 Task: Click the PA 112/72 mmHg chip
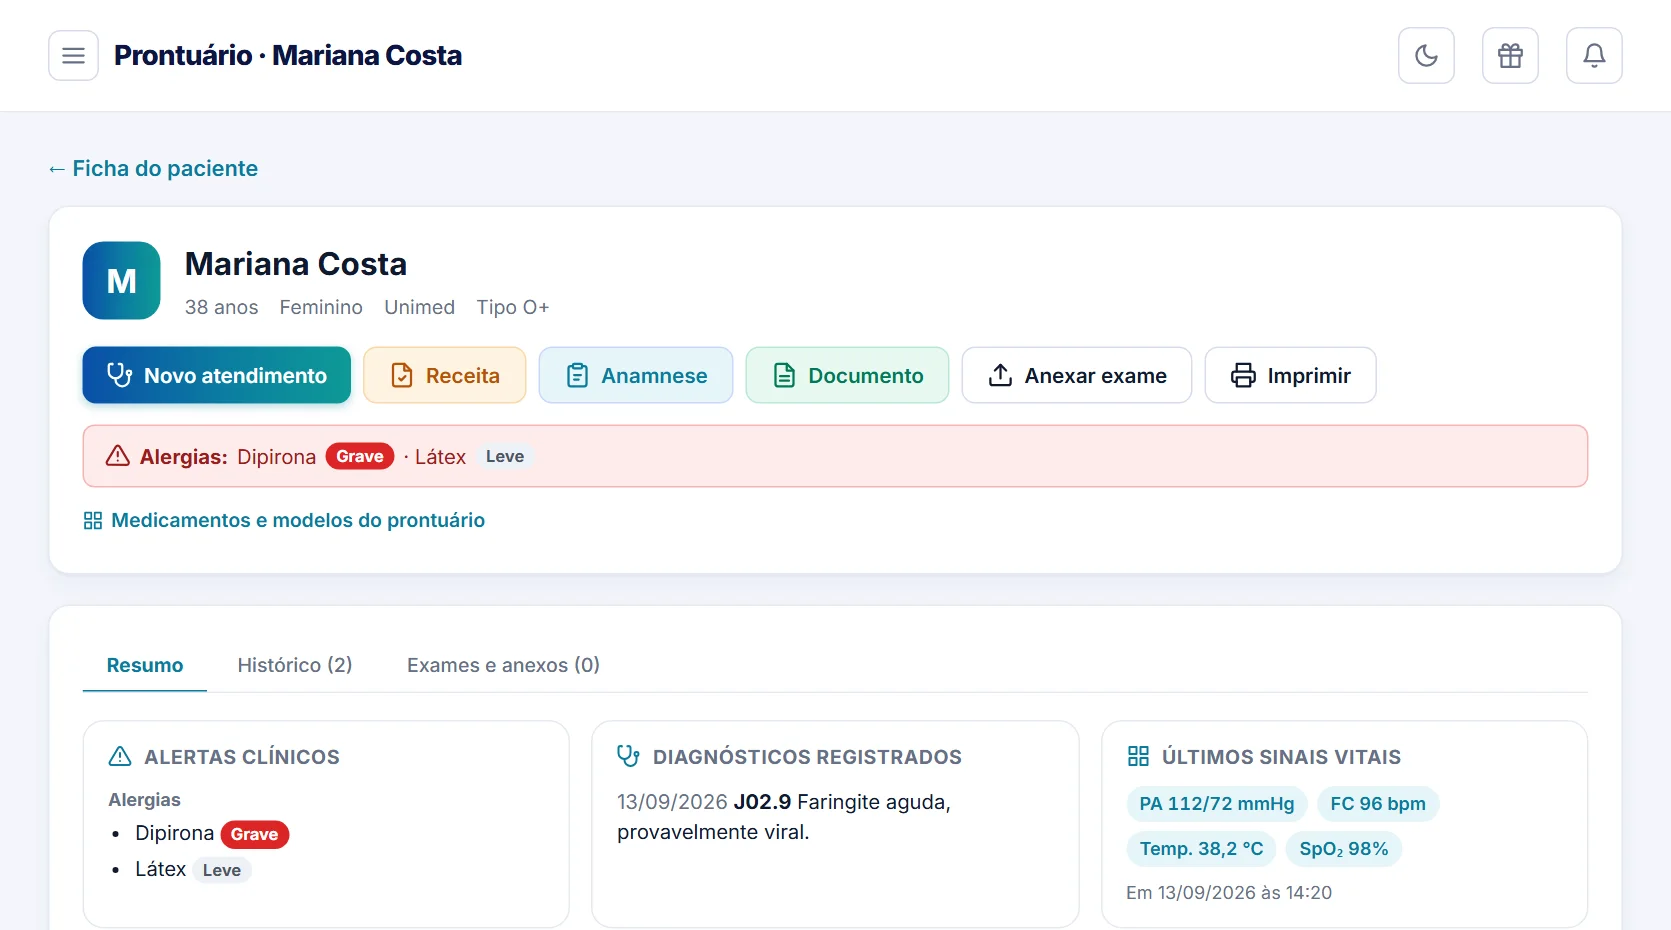[1217, 804]
